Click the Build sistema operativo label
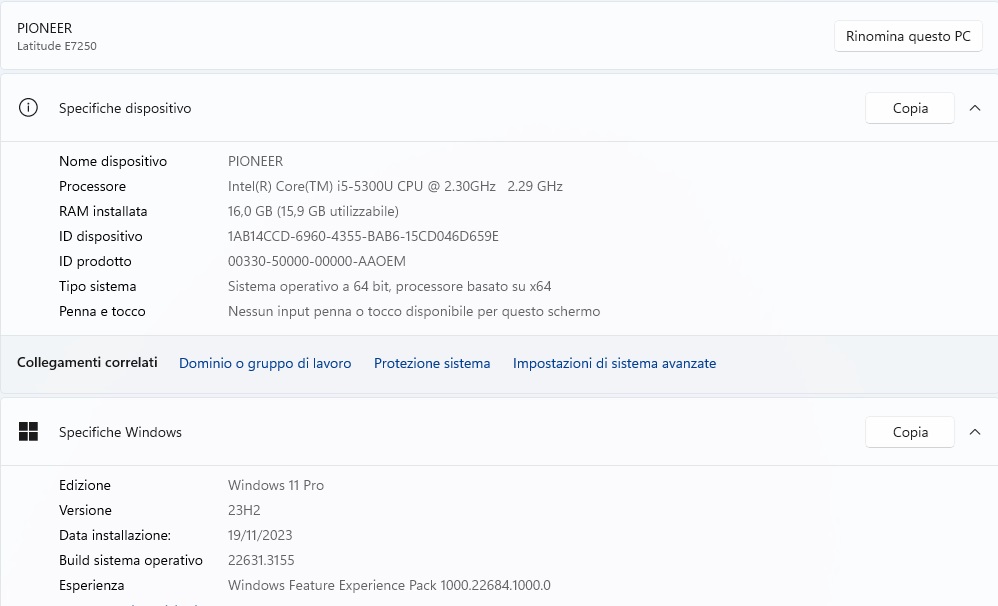 [x=130, y=560]
